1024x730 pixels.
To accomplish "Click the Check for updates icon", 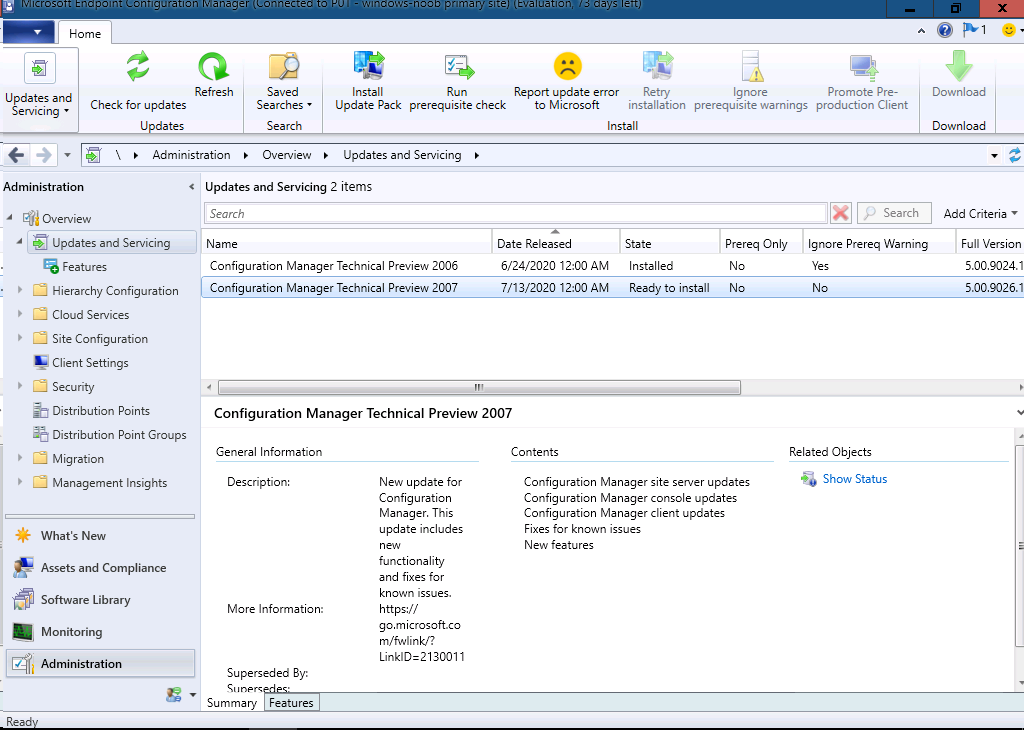I will pos(138,67).
